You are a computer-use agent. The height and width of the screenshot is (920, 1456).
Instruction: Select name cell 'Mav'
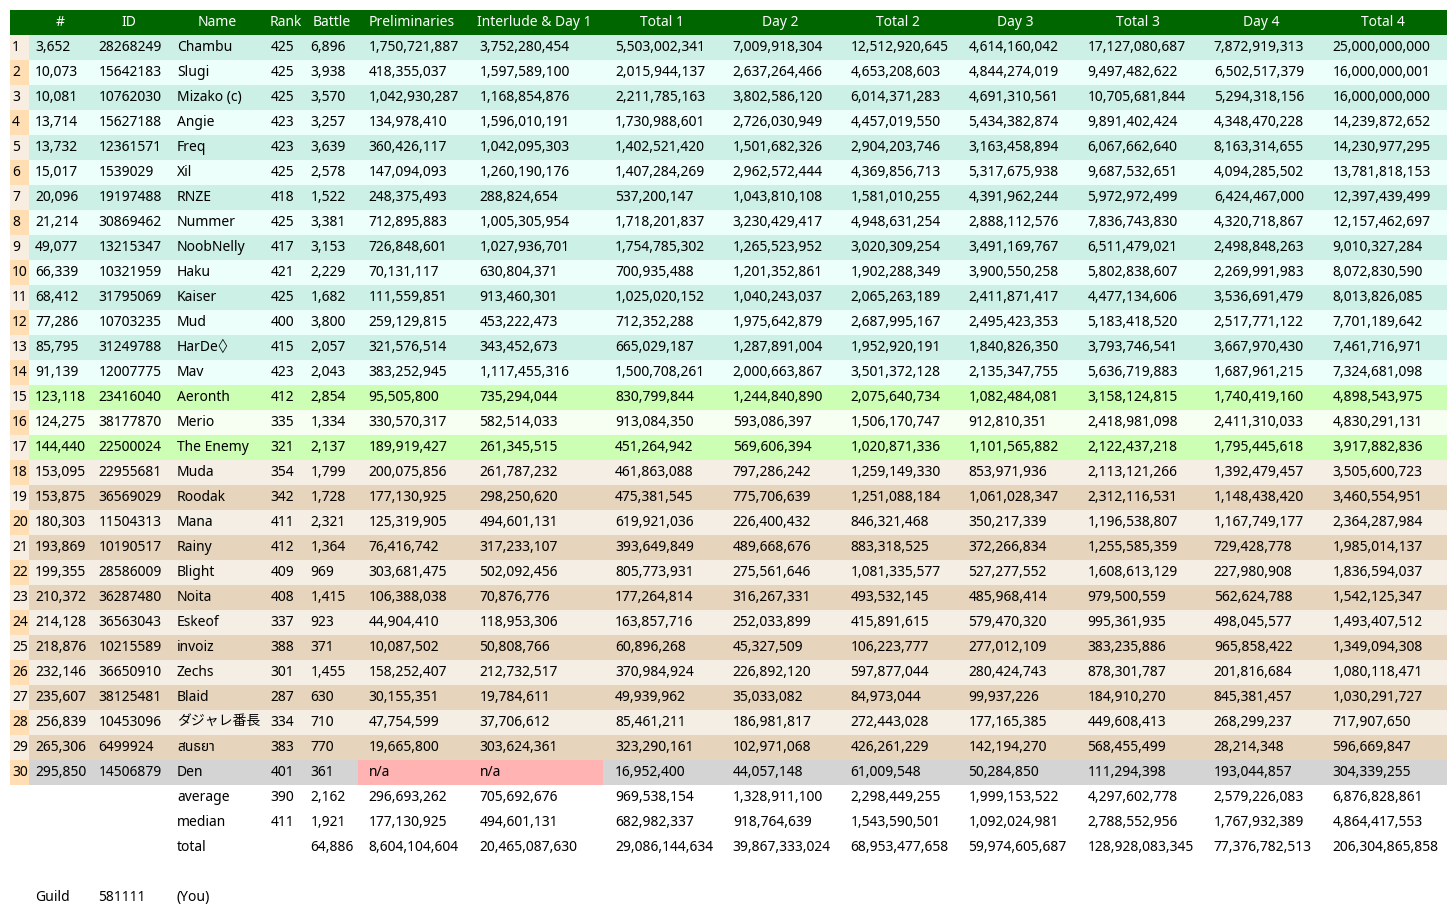pos(190,371)
